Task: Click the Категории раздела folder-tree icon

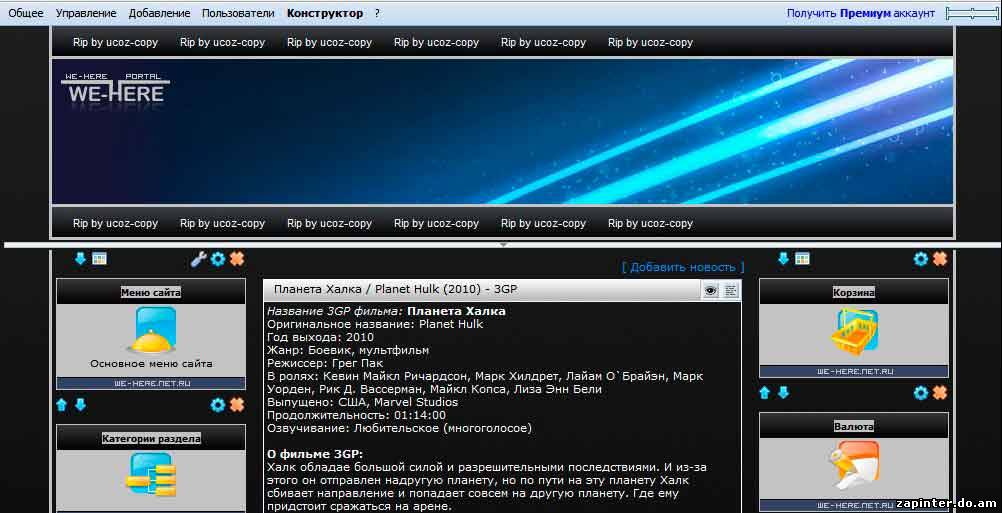Action: (151, 475)
